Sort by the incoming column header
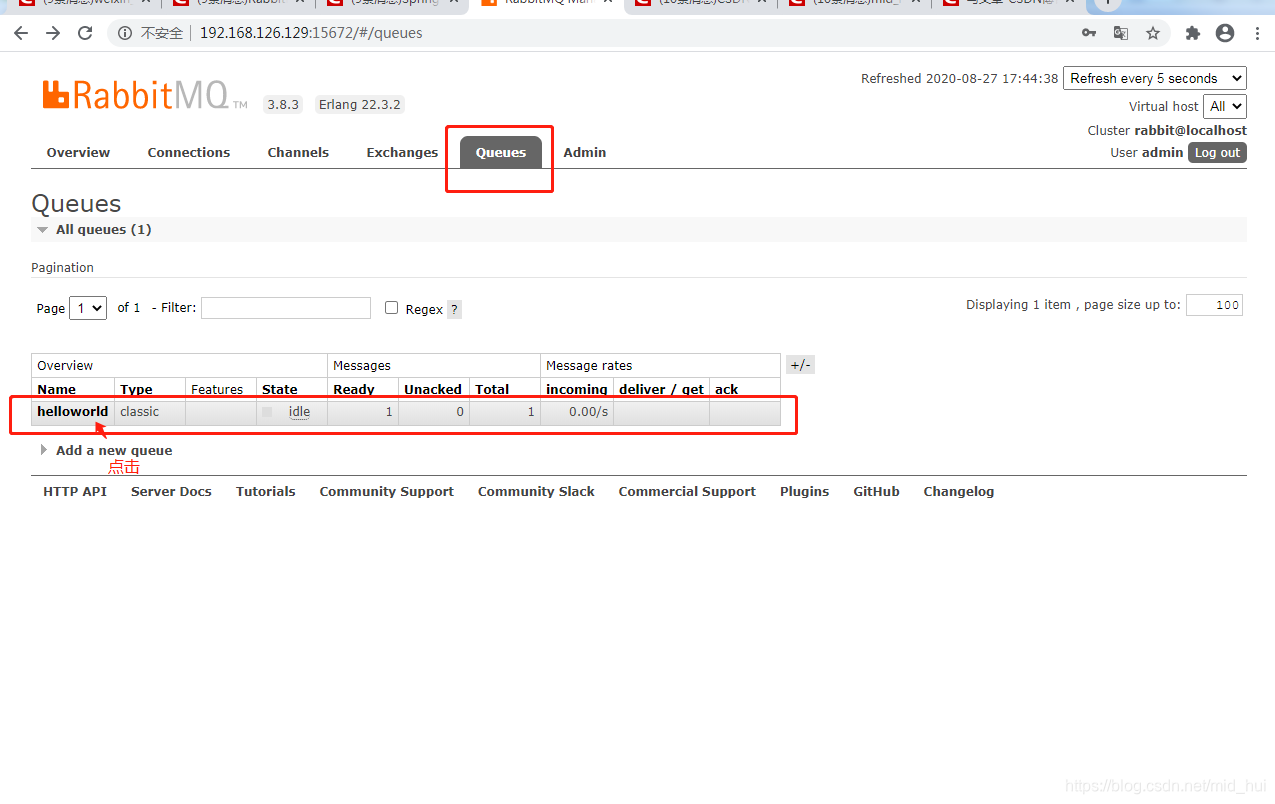Screen dimensions: 1275x804 [577, 389]
